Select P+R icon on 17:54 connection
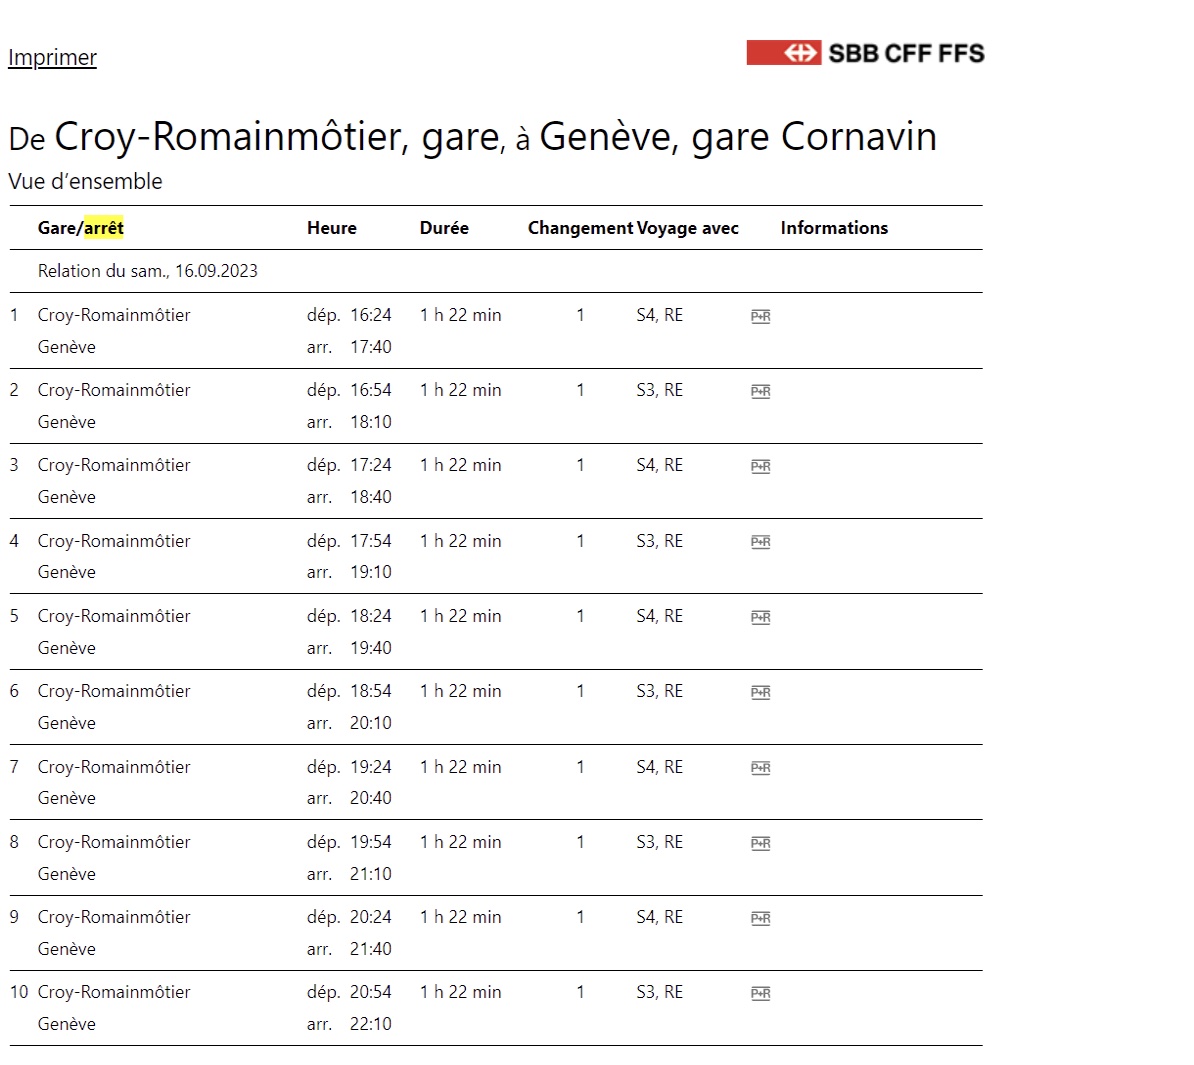Screen dimensions: 1194x1065 coord(760,542)
